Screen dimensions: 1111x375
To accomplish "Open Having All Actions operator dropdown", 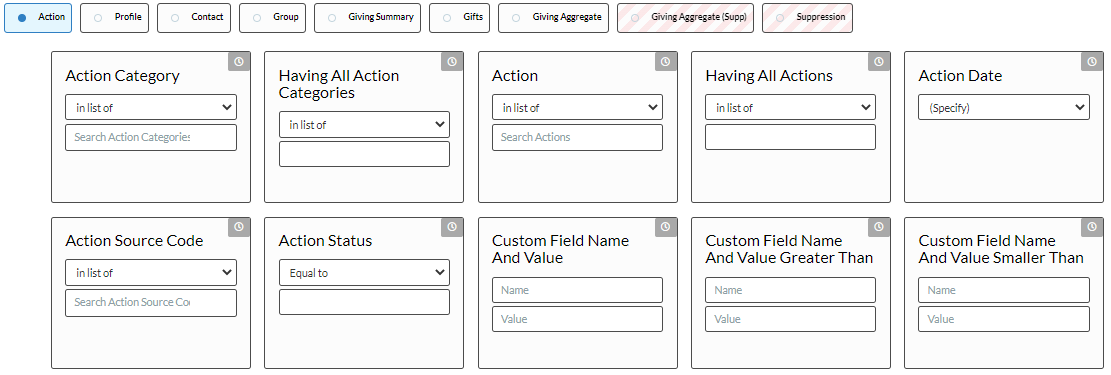I will pos(791,107).
